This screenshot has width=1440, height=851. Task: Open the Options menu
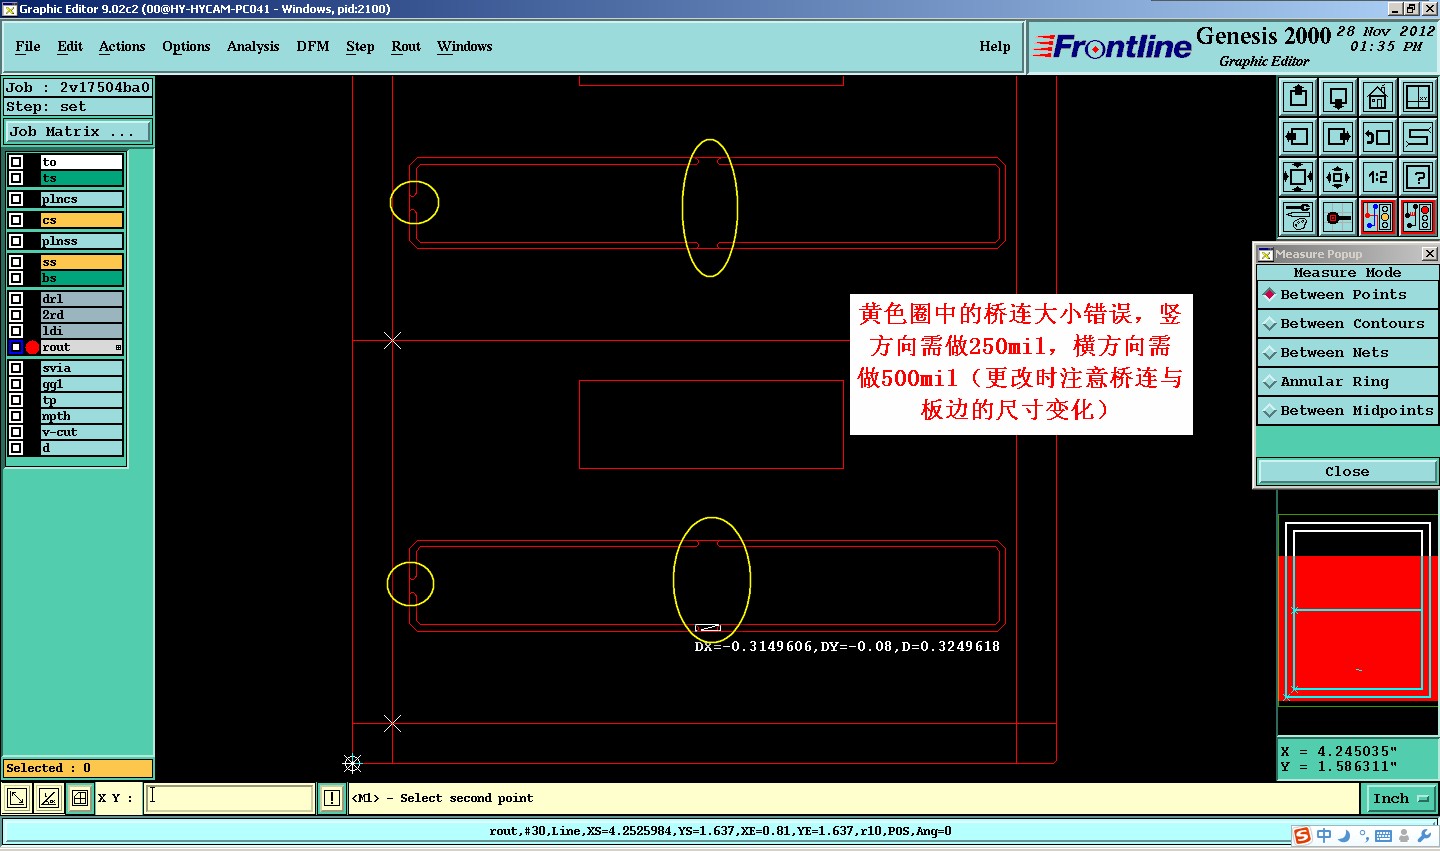point(186,46)
